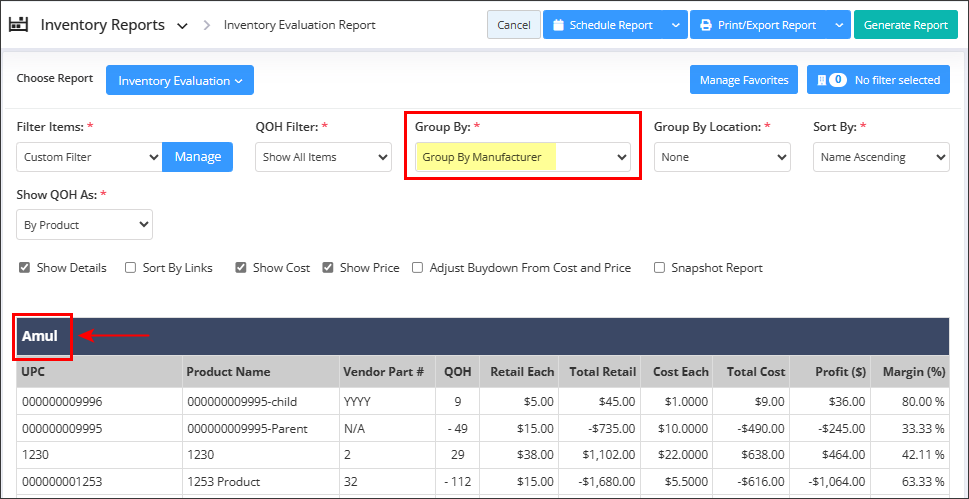Screen dimensions: 969x499
Task: Click the QOH column header
Action: [457, 372]
